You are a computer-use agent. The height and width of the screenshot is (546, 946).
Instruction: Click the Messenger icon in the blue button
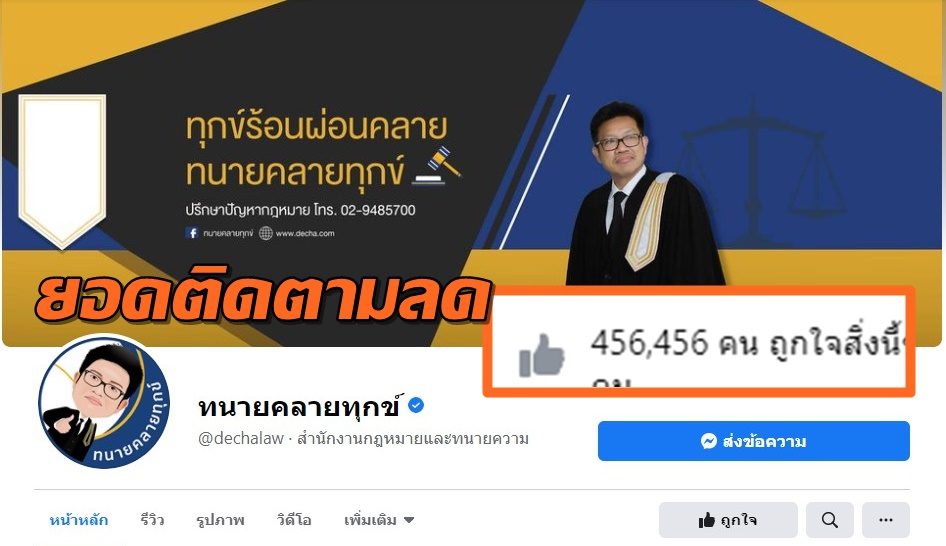(x=709, y=441)
